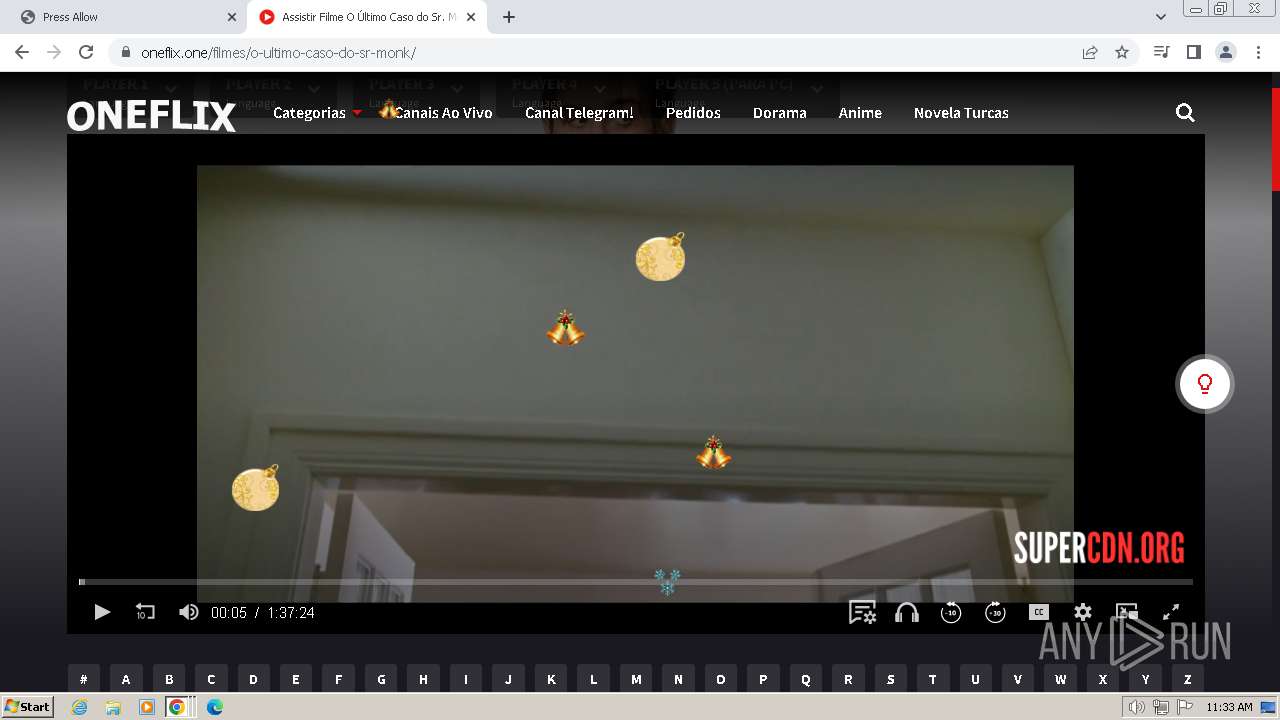Click the video progress bar
This screenshot has height=720, width=1280.
coord(636,582)
